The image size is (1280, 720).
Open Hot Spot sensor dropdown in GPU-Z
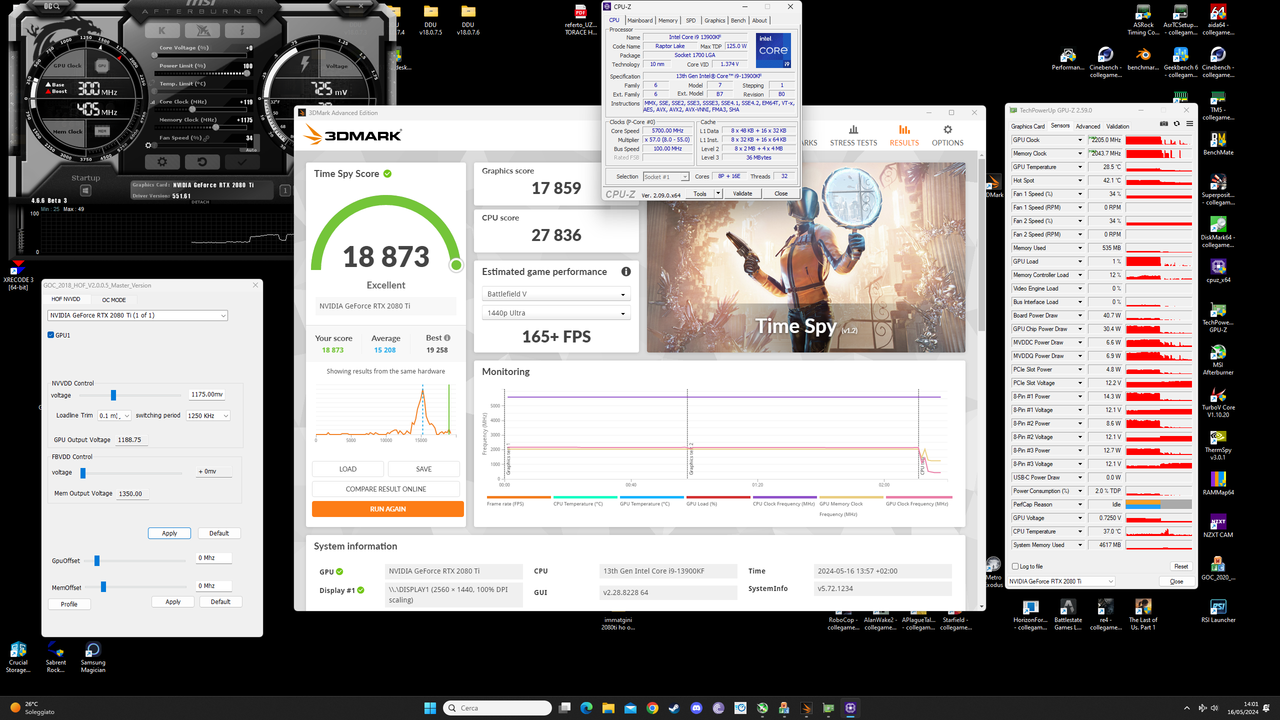coord(1080,181)
